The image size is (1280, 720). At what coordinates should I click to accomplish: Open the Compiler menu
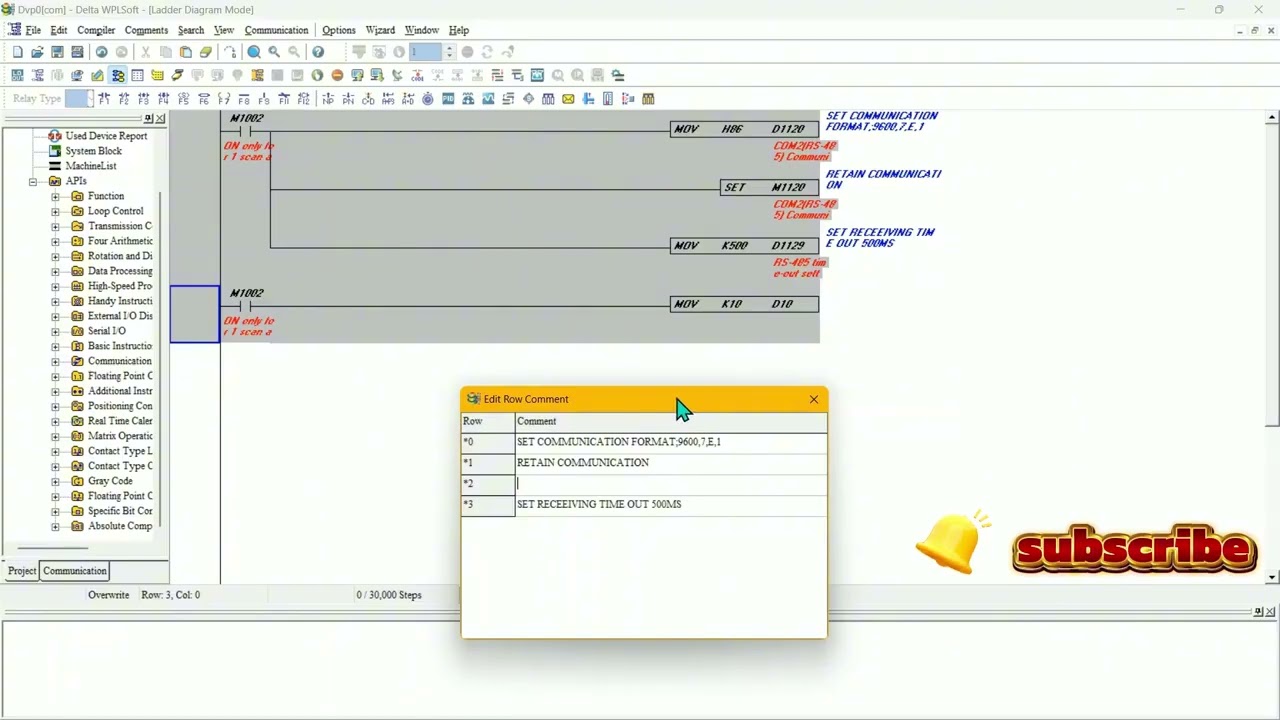tap(96, 30)
